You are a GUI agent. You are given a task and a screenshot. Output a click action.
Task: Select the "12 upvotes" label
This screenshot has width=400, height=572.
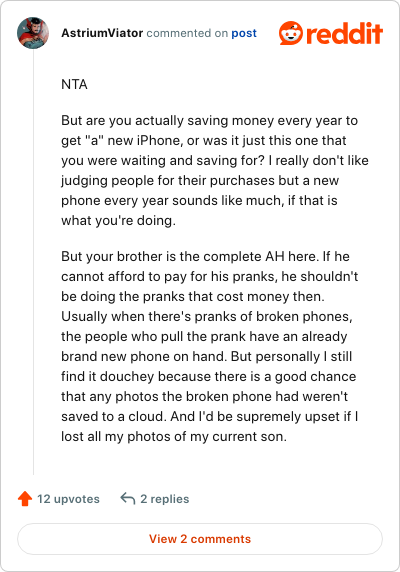(68, 499)
